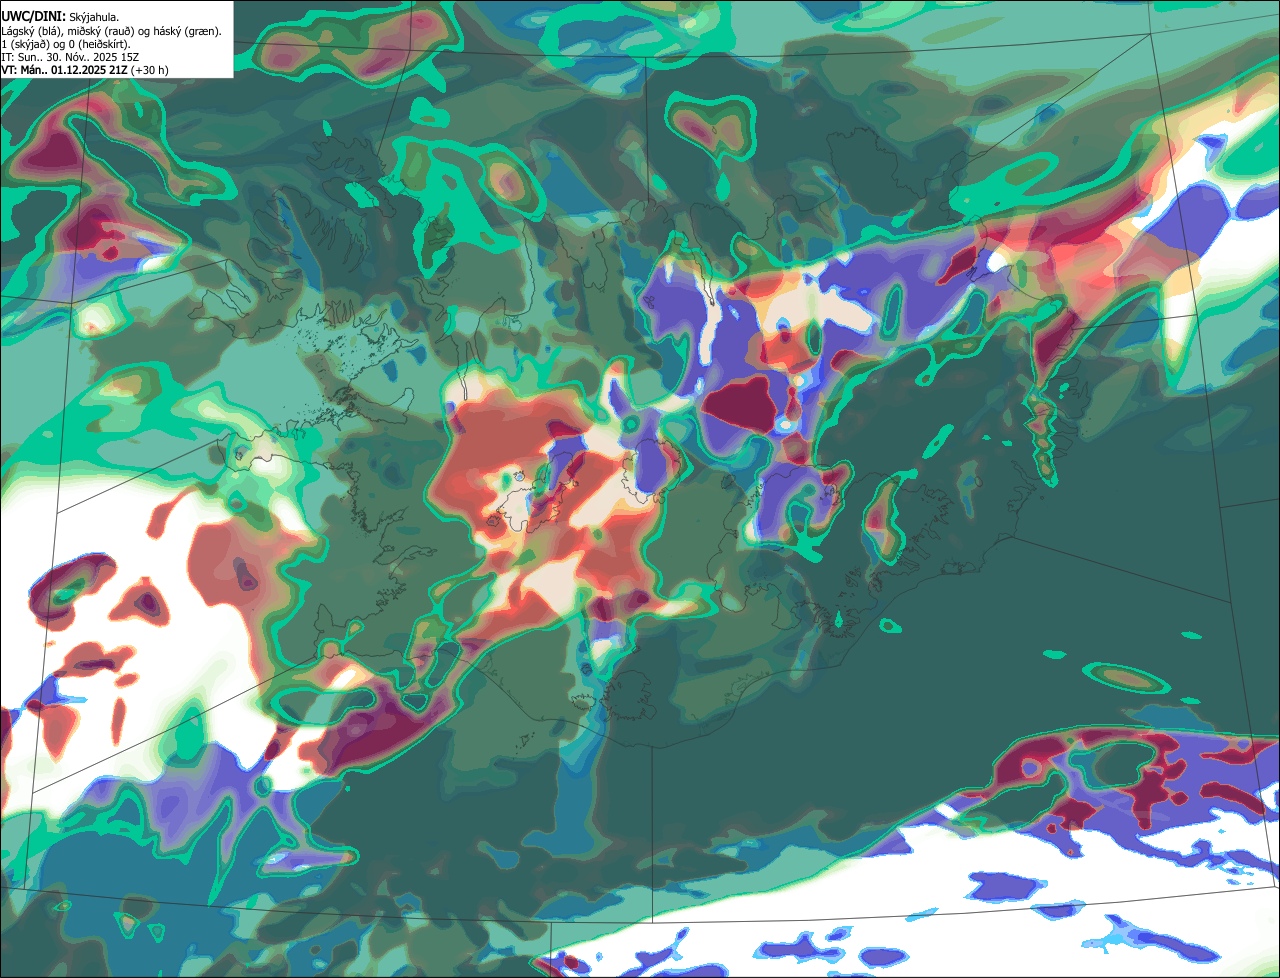Click the 'UWC/DINI: Skýjahula.' title line
Image resolution: width=1280 pixels, height=978 pixels.
[59, 16]
